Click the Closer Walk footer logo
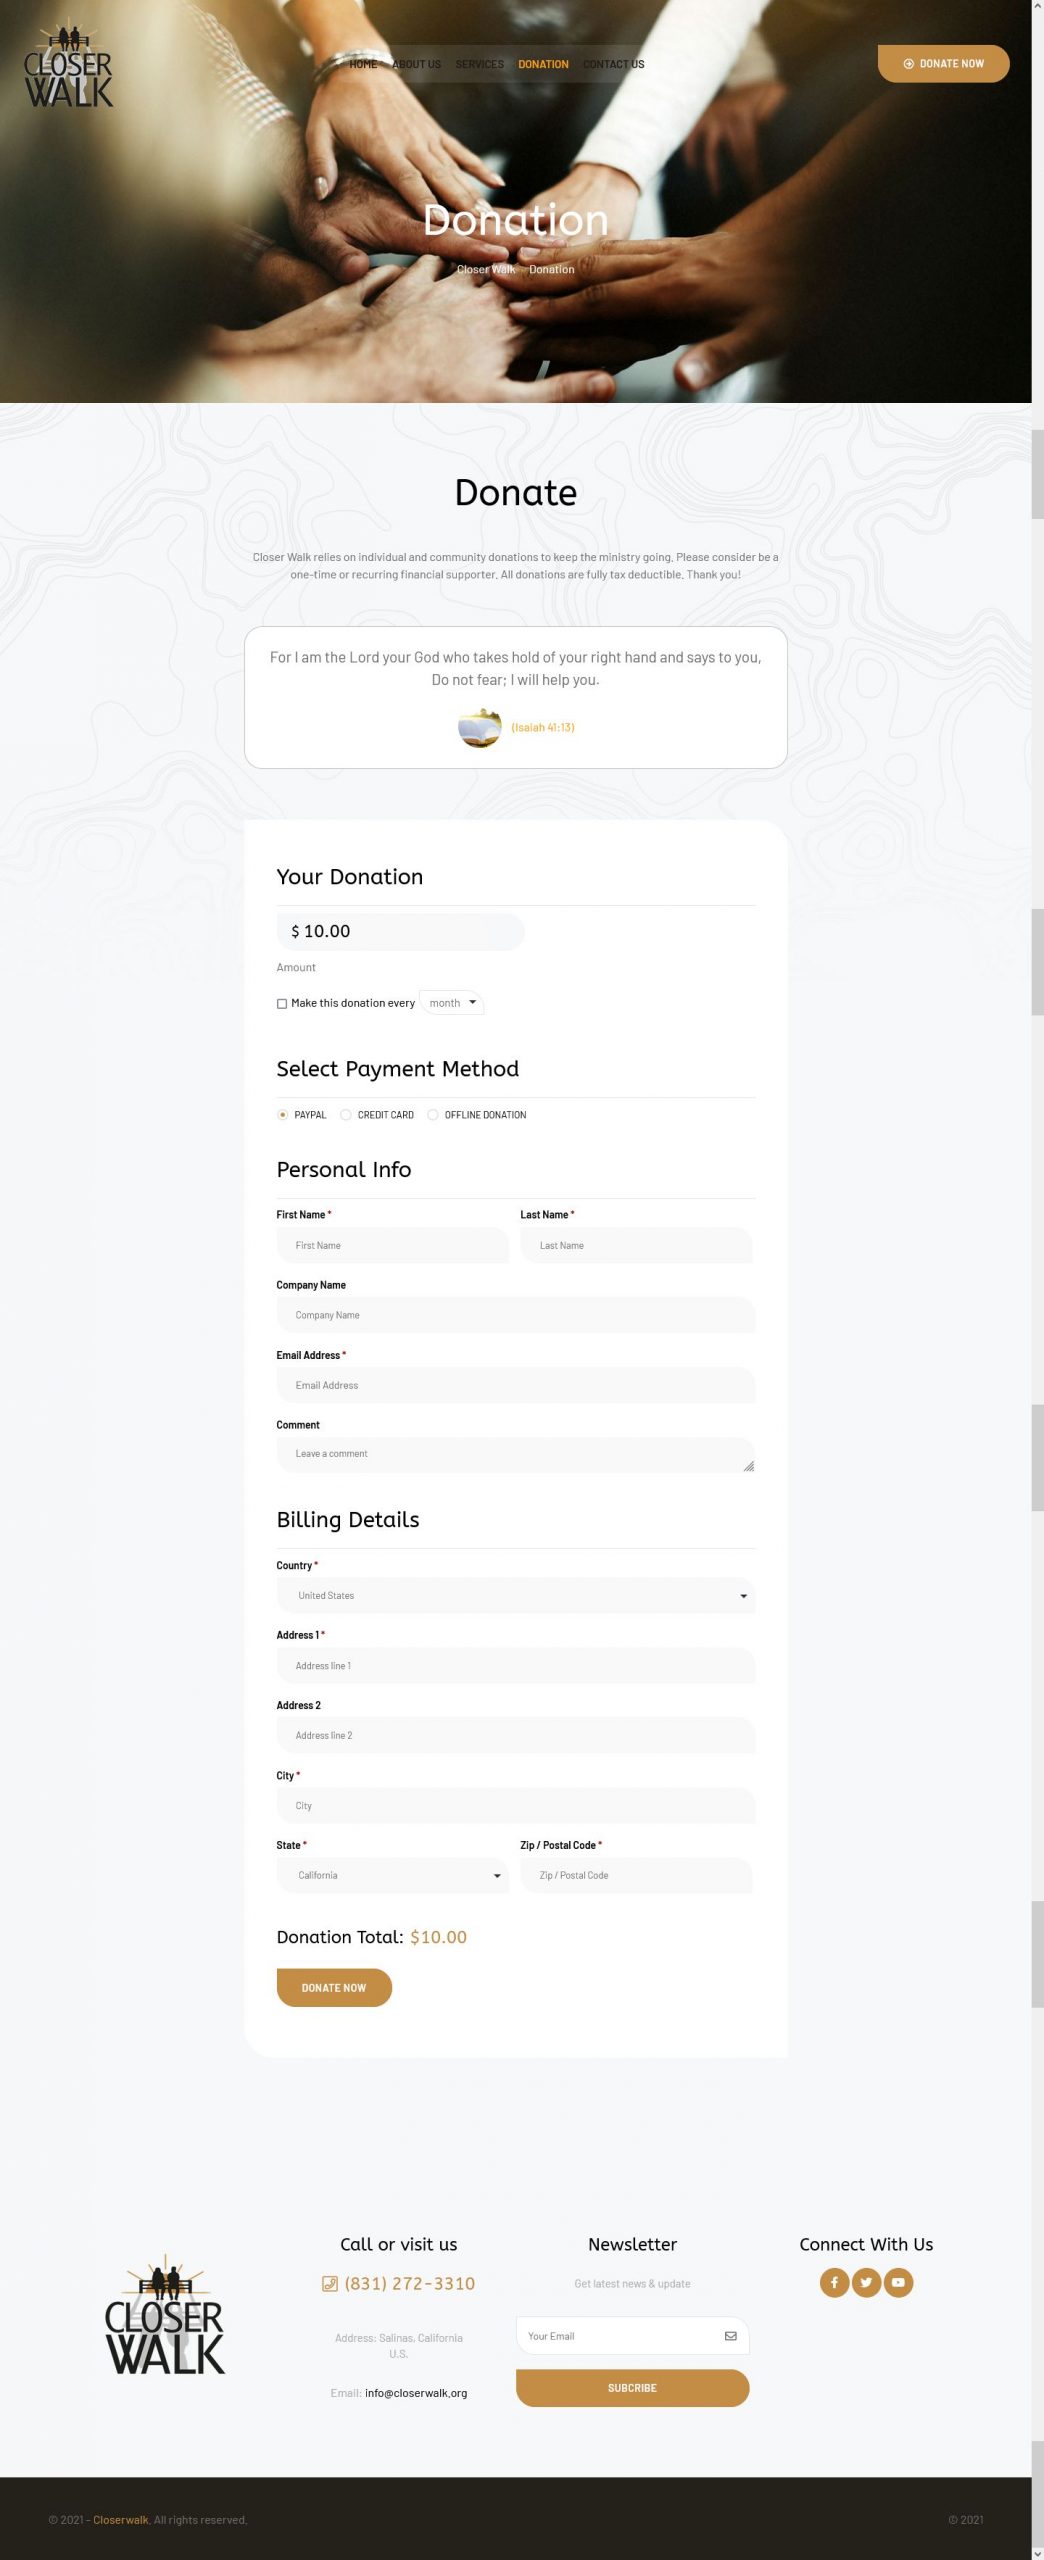The image size is (1044, 2560). click(165, 2316)
